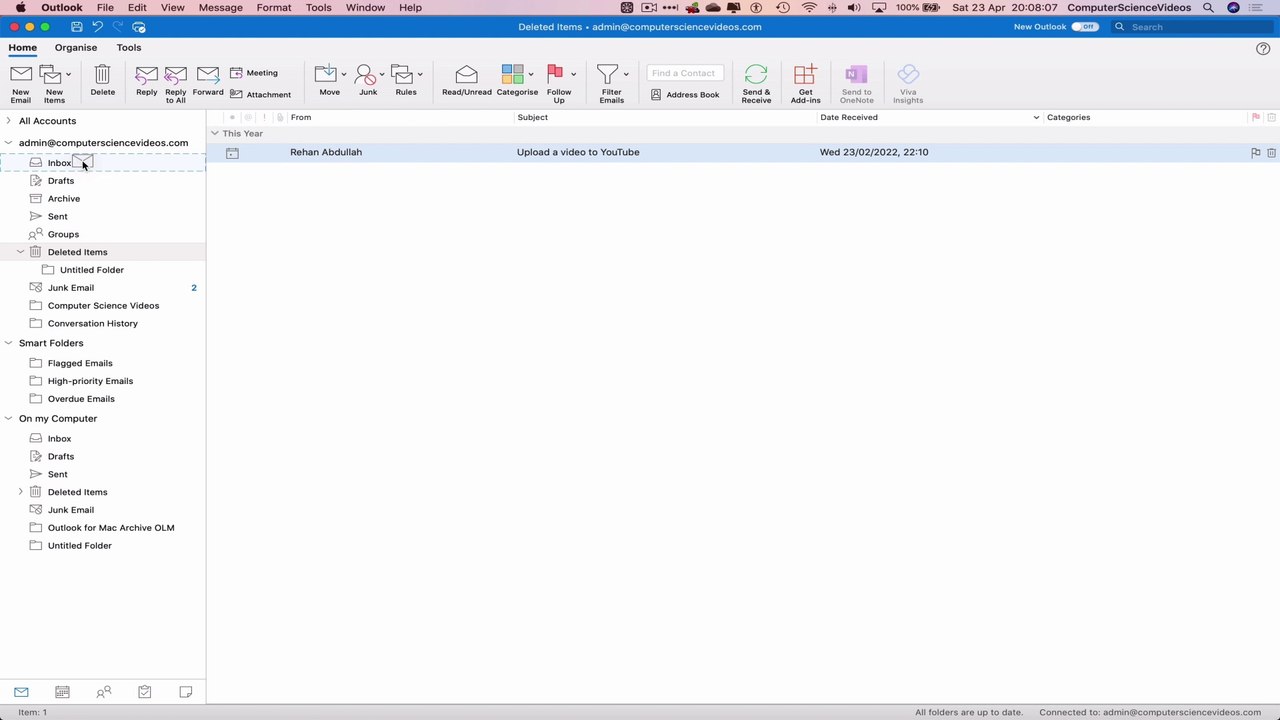Click the Follow Up flag icon
The image size is (1280, 720).
555,75
